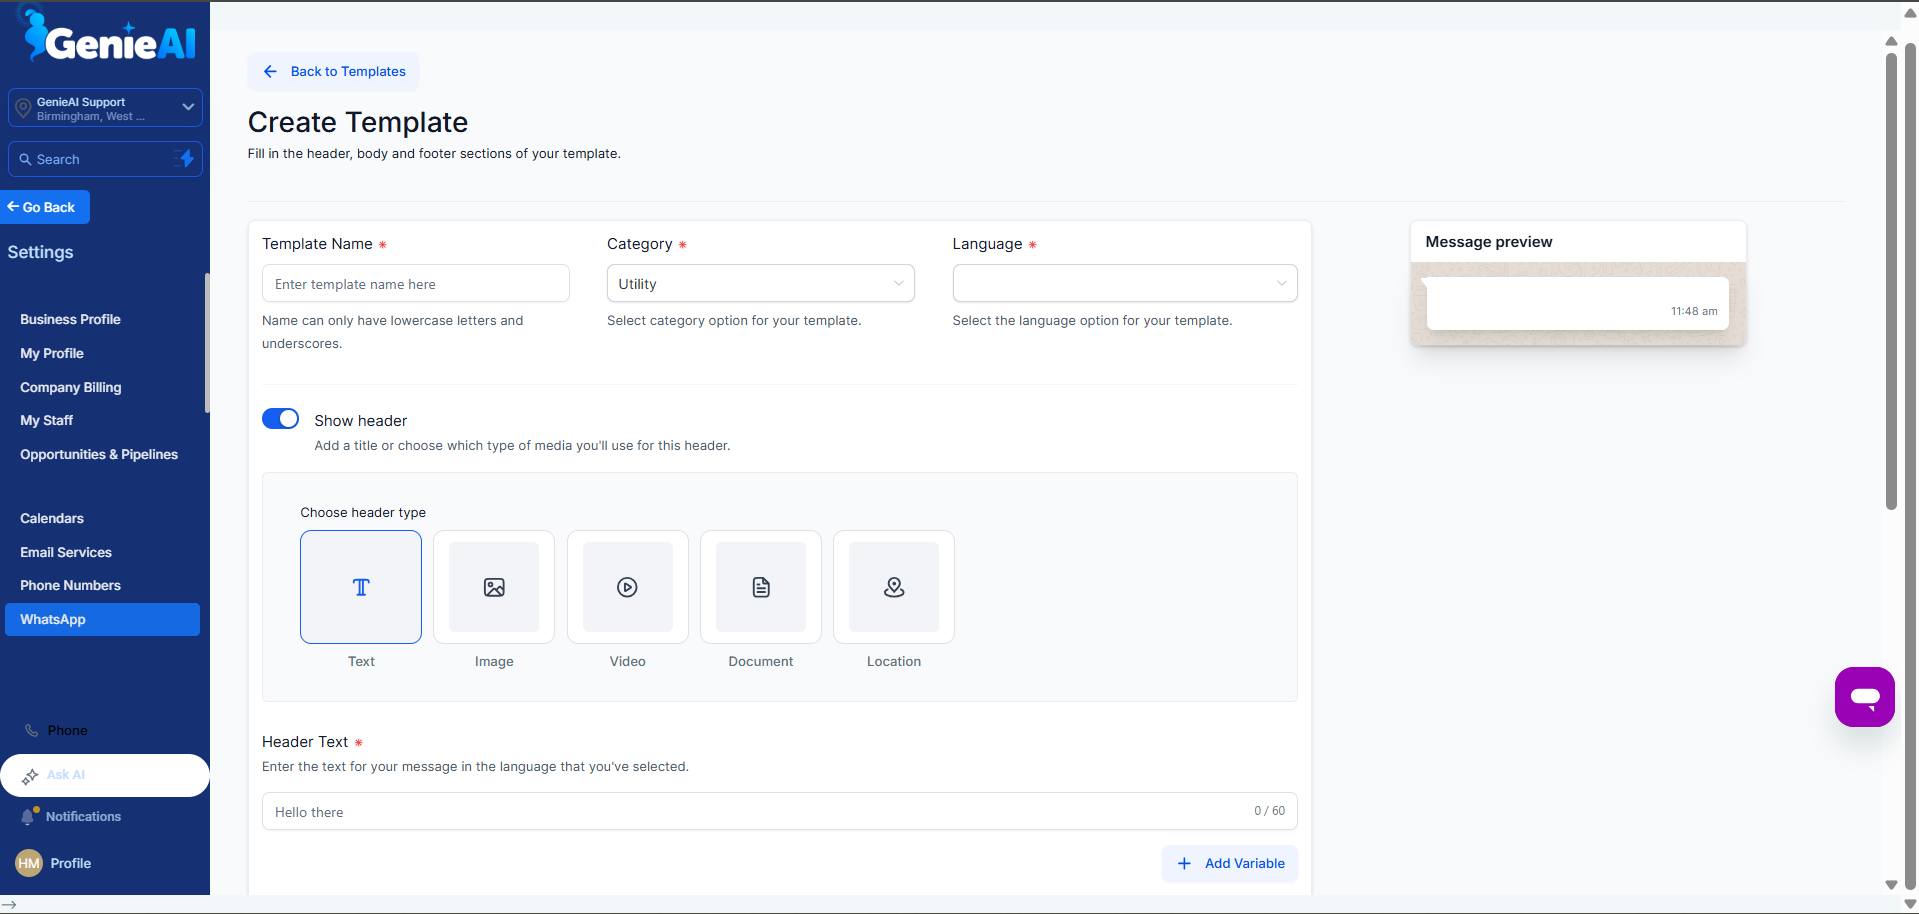
Task: Click the Notifications bell icon
Action: 30,816
